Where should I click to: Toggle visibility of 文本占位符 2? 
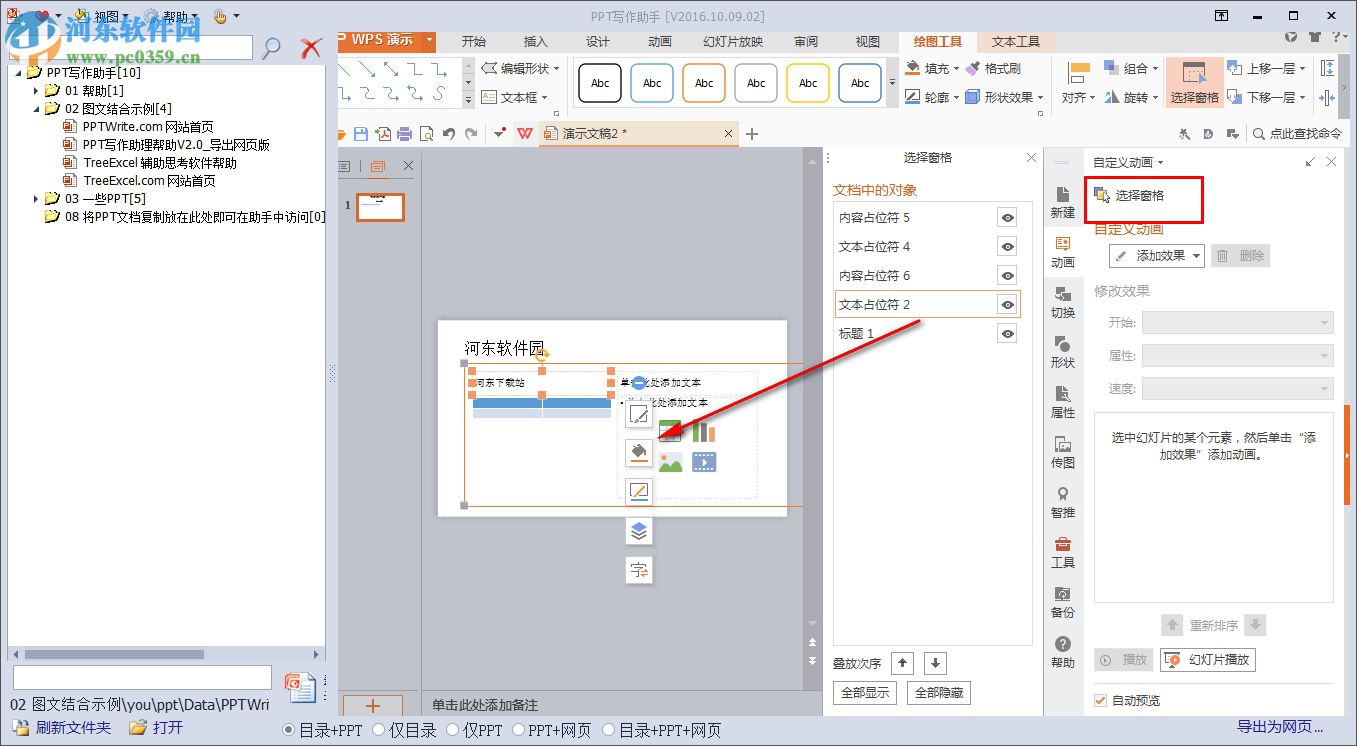click(x=1008, y=304)
